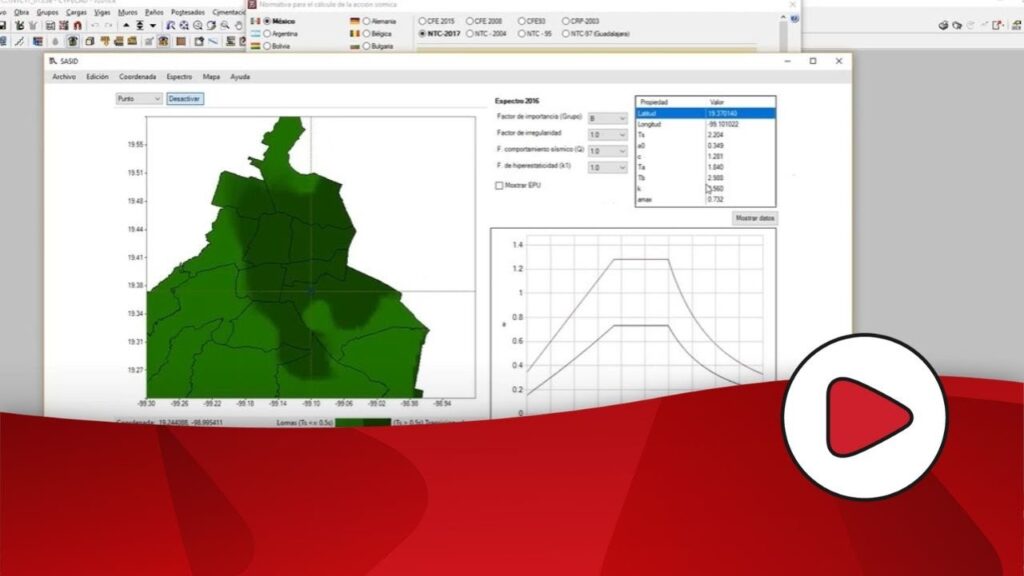This screenshot has width=1024, height=576.
Task: Click the red arch icon in toolbar
Action: (77, 25)
